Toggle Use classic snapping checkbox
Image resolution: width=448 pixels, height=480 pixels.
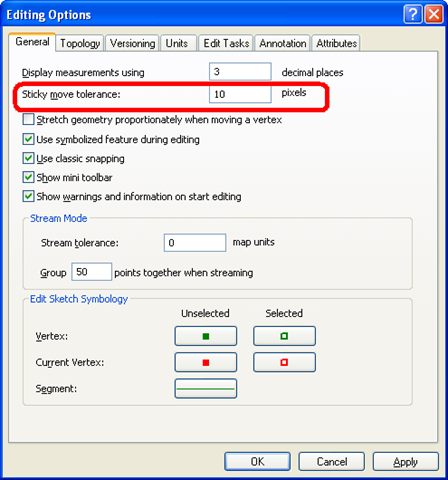tap(28, 158)
